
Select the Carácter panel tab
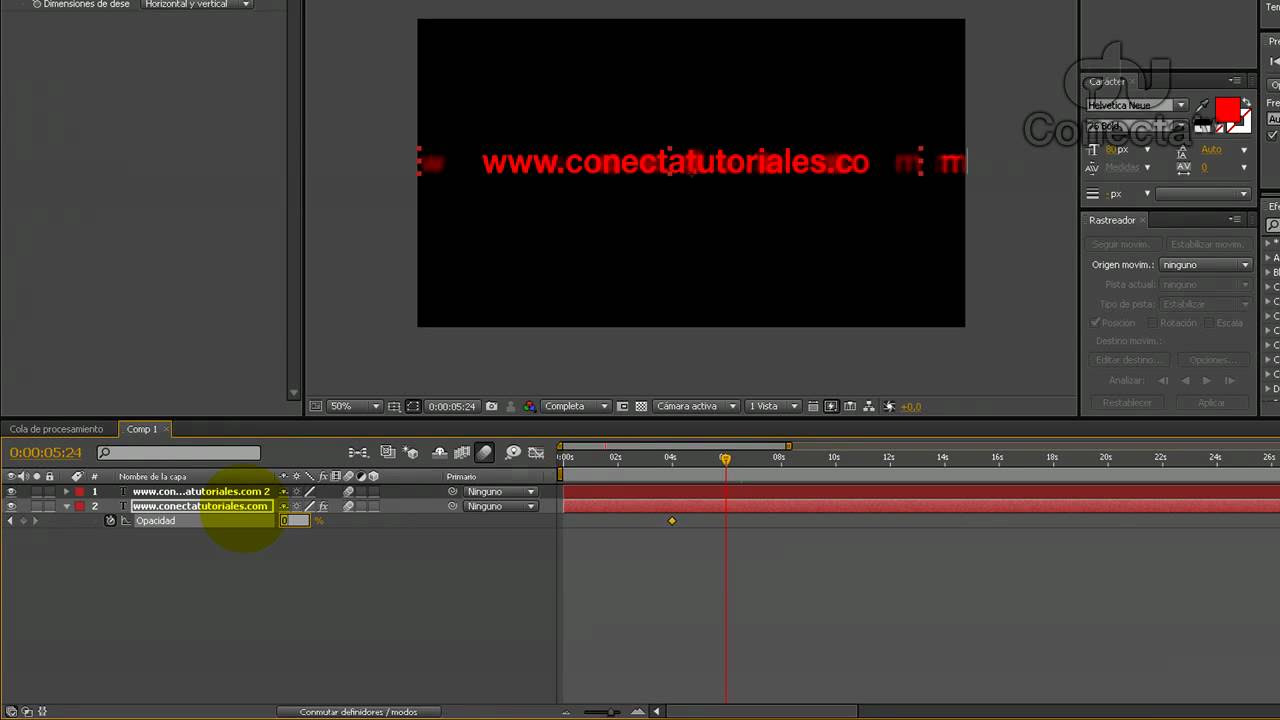1107,82
